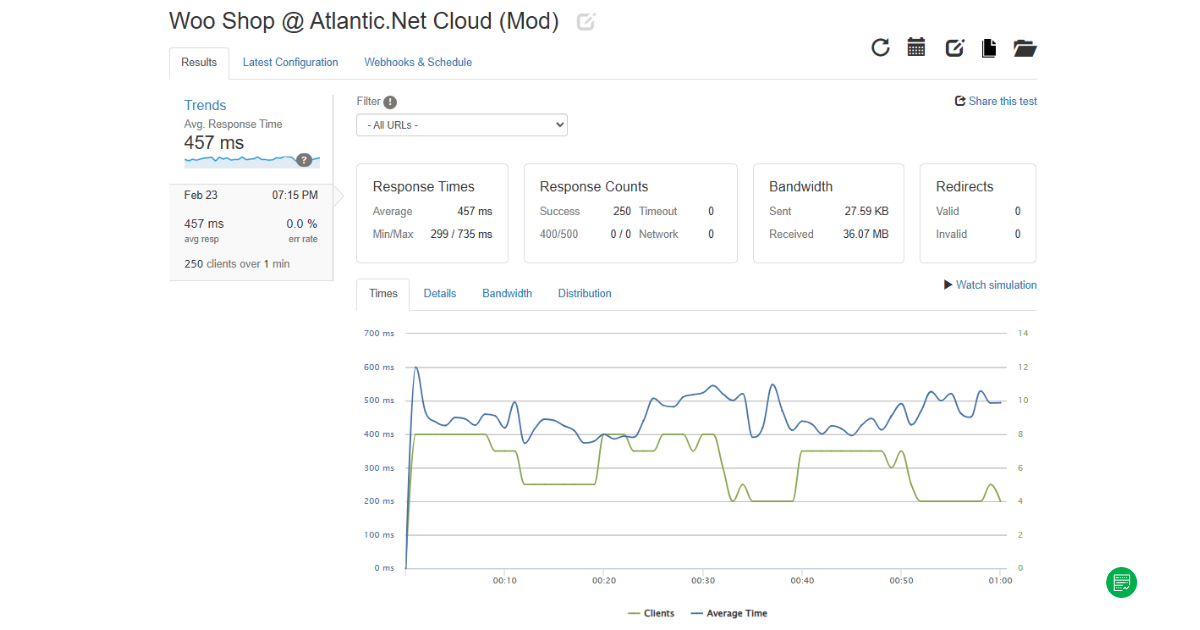Open the Webhooks & Schedule tab
This screenshot has width=1200, height=630.
418,63
